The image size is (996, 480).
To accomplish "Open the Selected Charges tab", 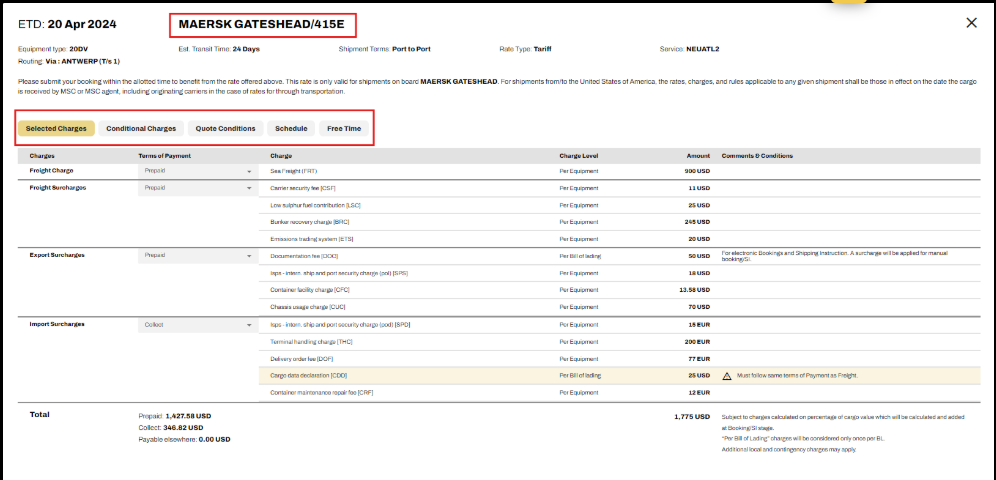I will pos(57,128).
